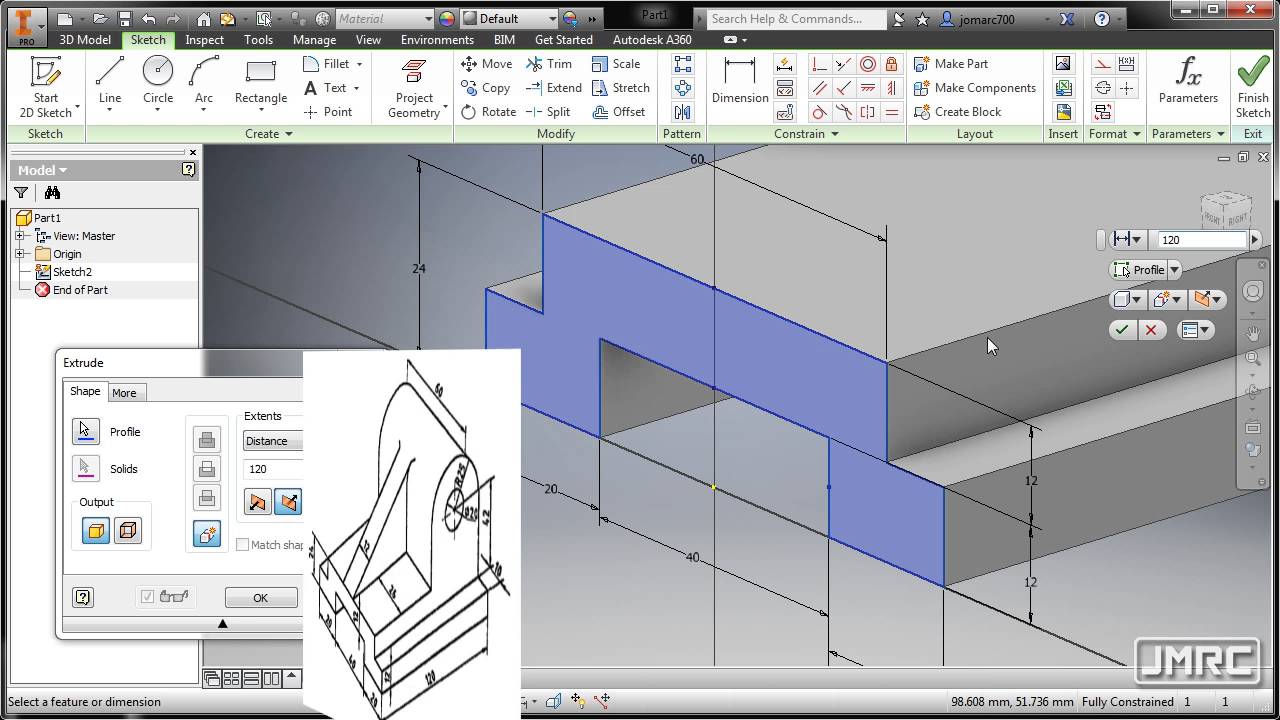
Task: Choose Join operation in Extrude dialog
Action: point(207,440)
